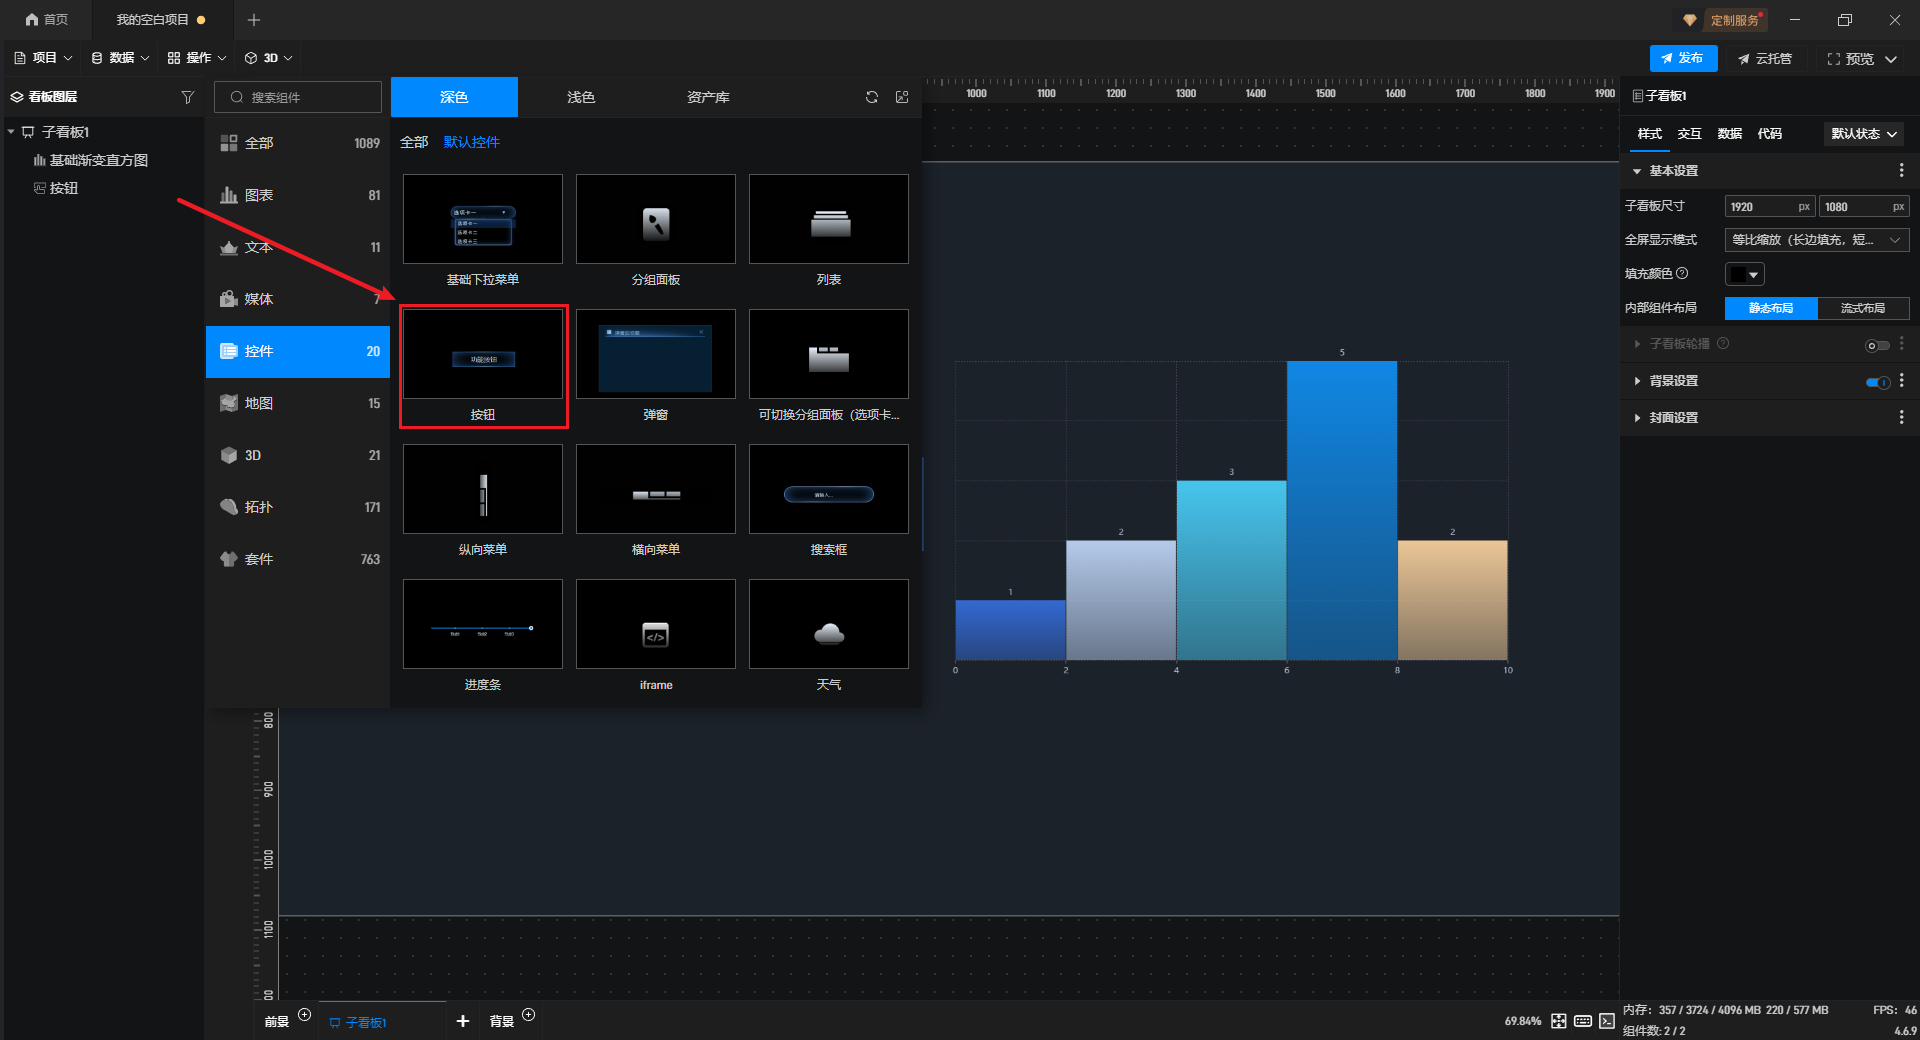
Task: Click the 云托管 button
Action: coord(1765,59)
